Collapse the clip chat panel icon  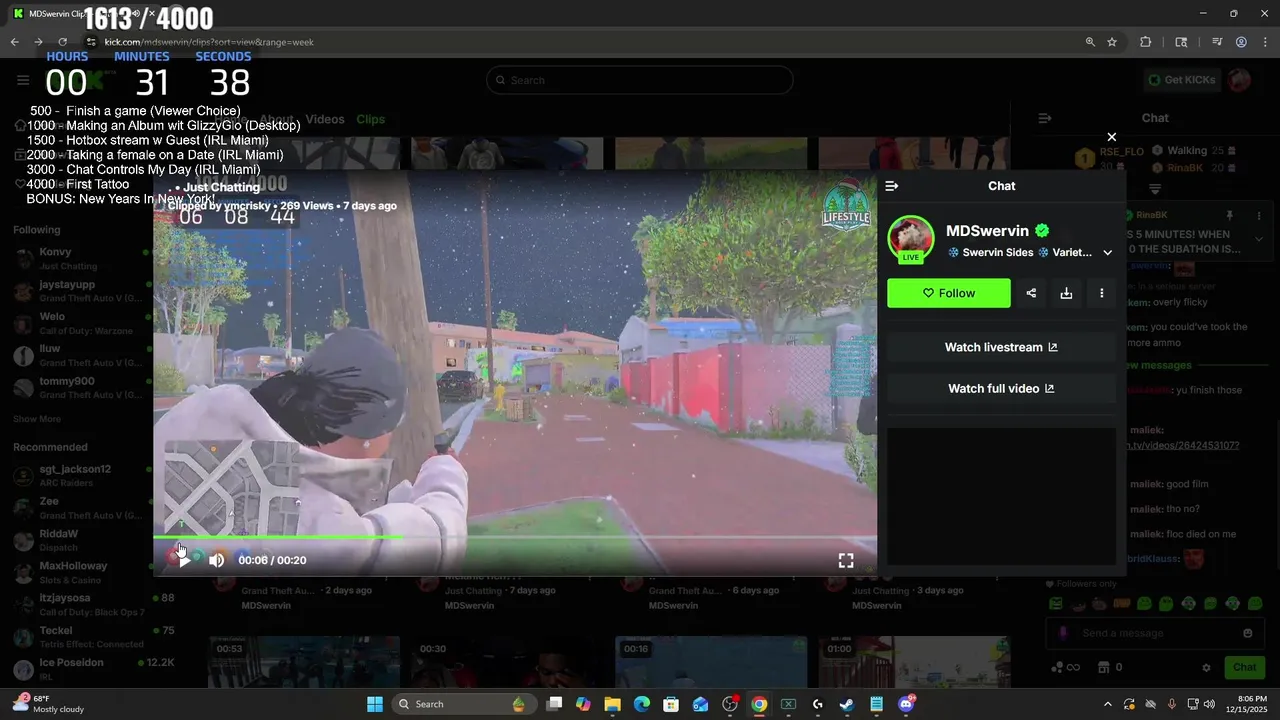(x=892, y=186)
